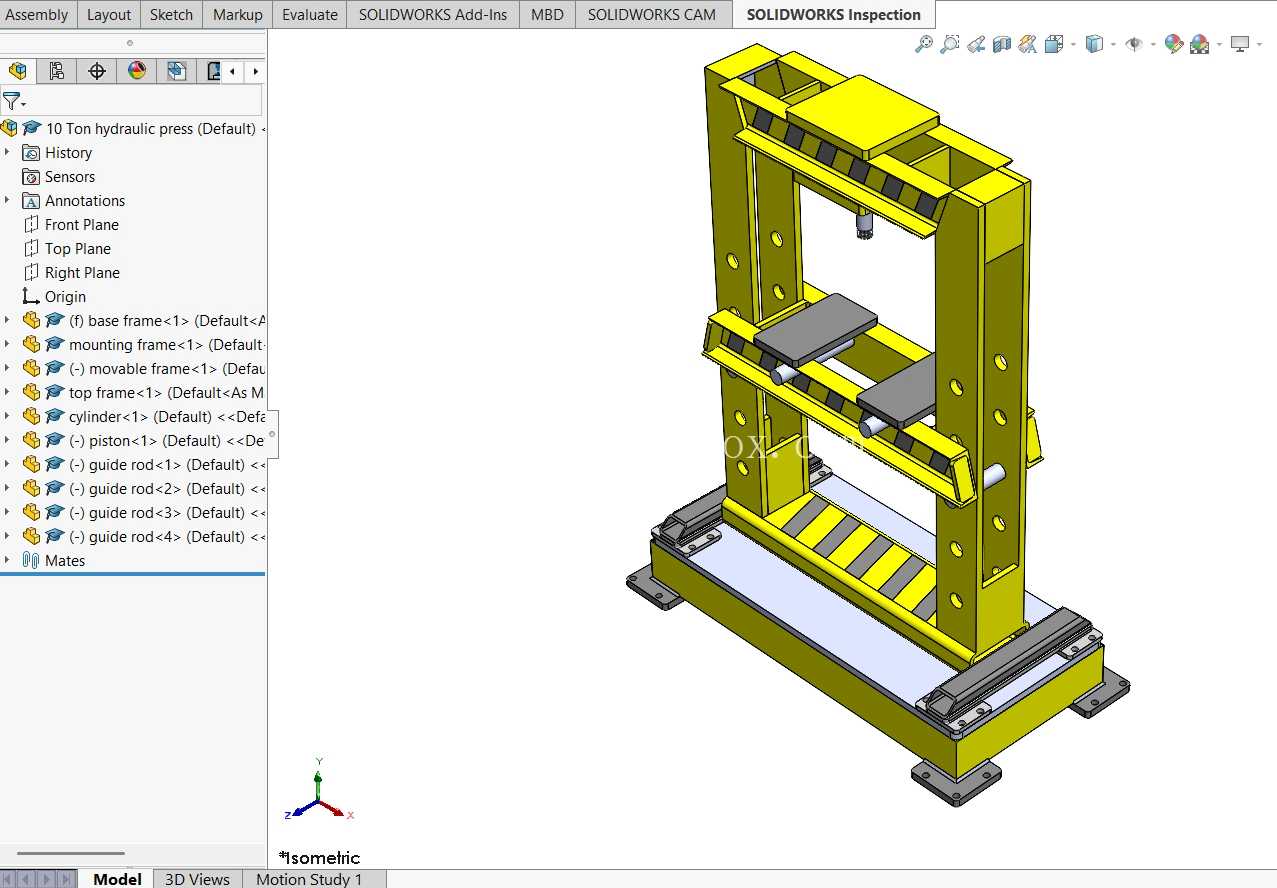This screenshot has height=888, width=1277.
Task: Open the DimXpertManager tab icon
Action: [x=177, y=71]
